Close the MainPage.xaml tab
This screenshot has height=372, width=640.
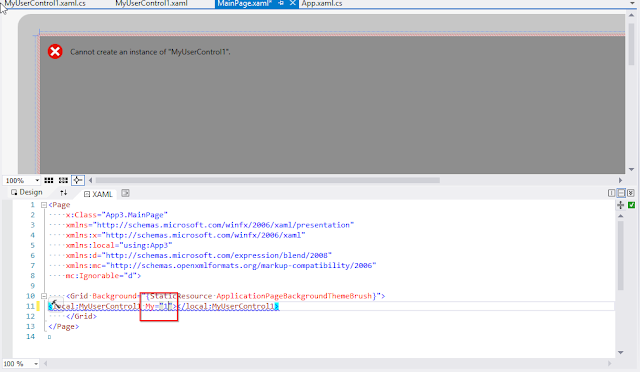coord(292,3)
